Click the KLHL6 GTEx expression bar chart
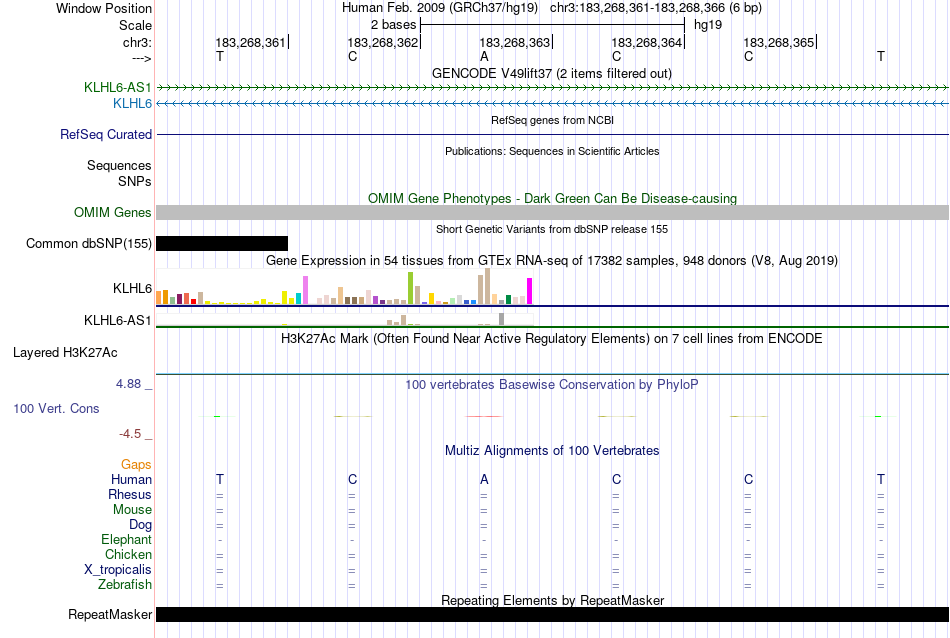The image size is (950, 638). (x=344, y=287)
